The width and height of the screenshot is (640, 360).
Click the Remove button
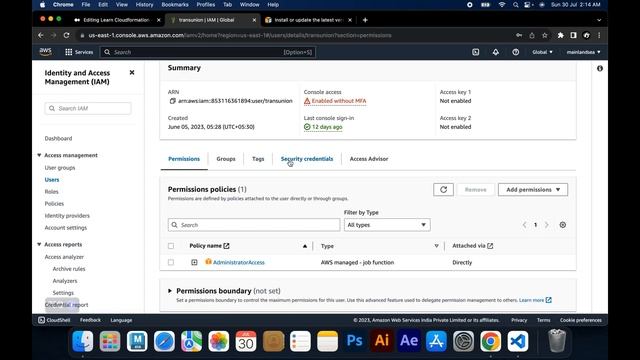pos(476,189)
